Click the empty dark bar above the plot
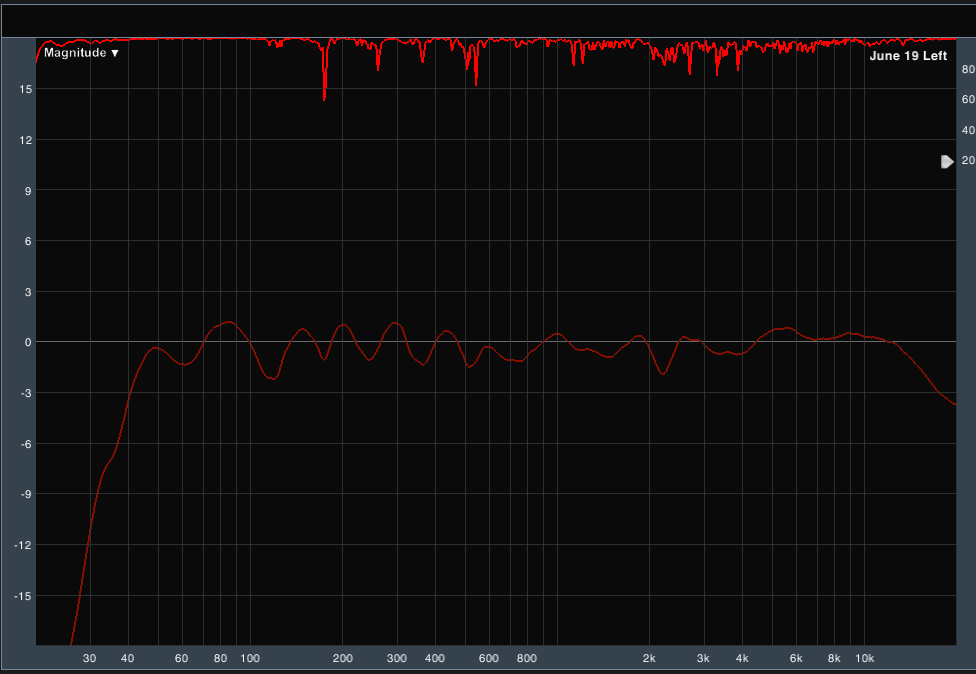The image size is (976, 674). click(488, 20)
